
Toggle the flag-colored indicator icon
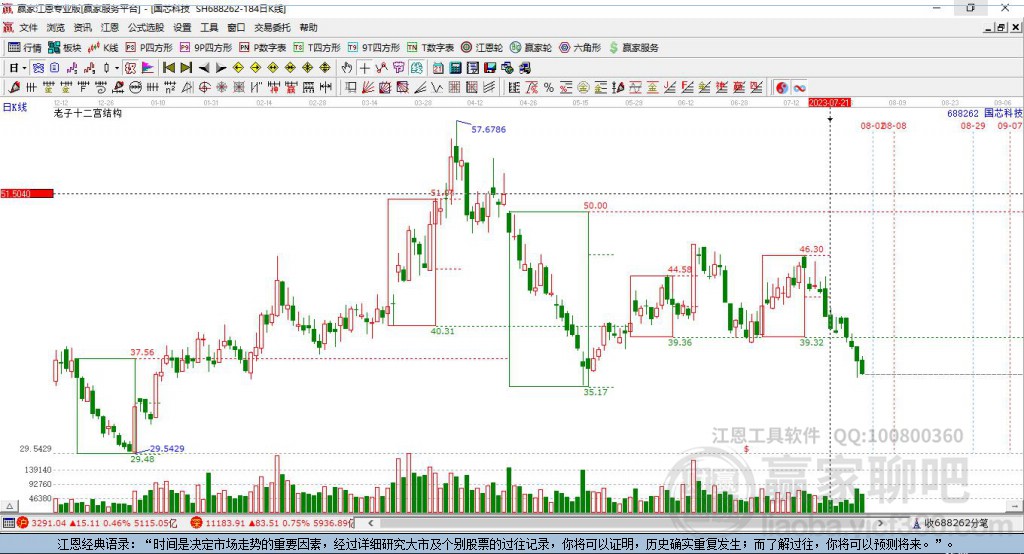tap(148, 68)
